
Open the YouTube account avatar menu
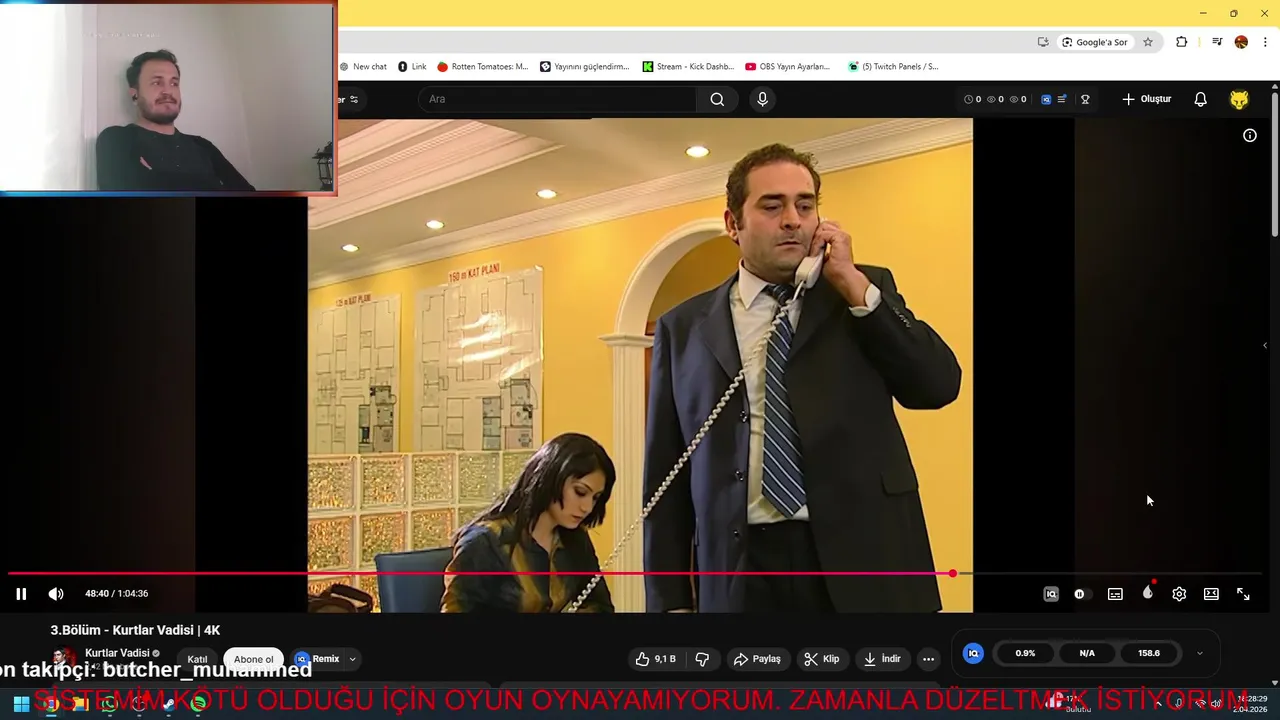point(1239,99)
